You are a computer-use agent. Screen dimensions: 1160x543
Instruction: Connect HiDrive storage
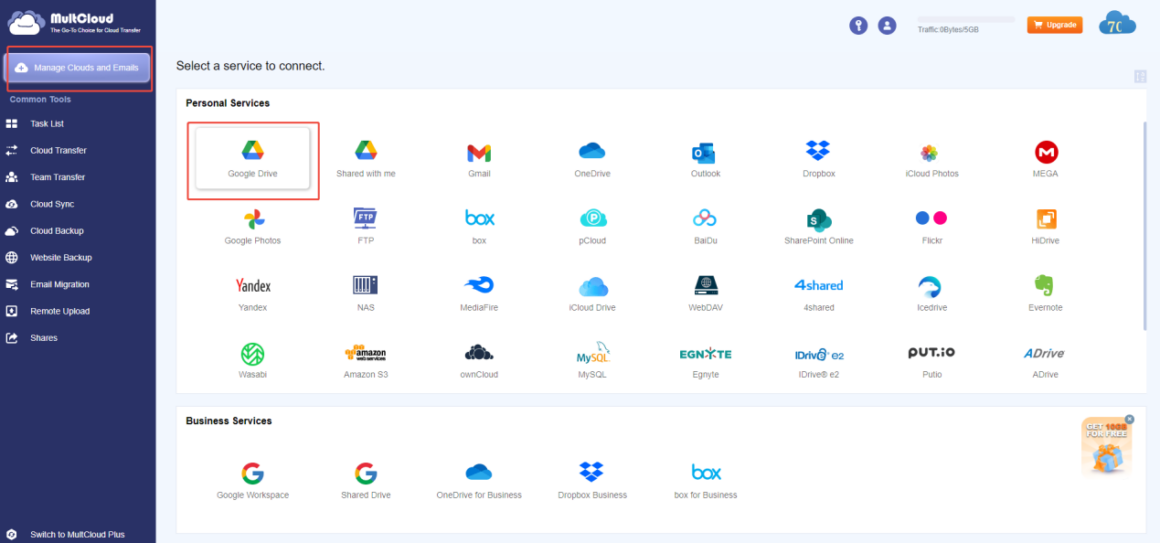[1045, 226]
